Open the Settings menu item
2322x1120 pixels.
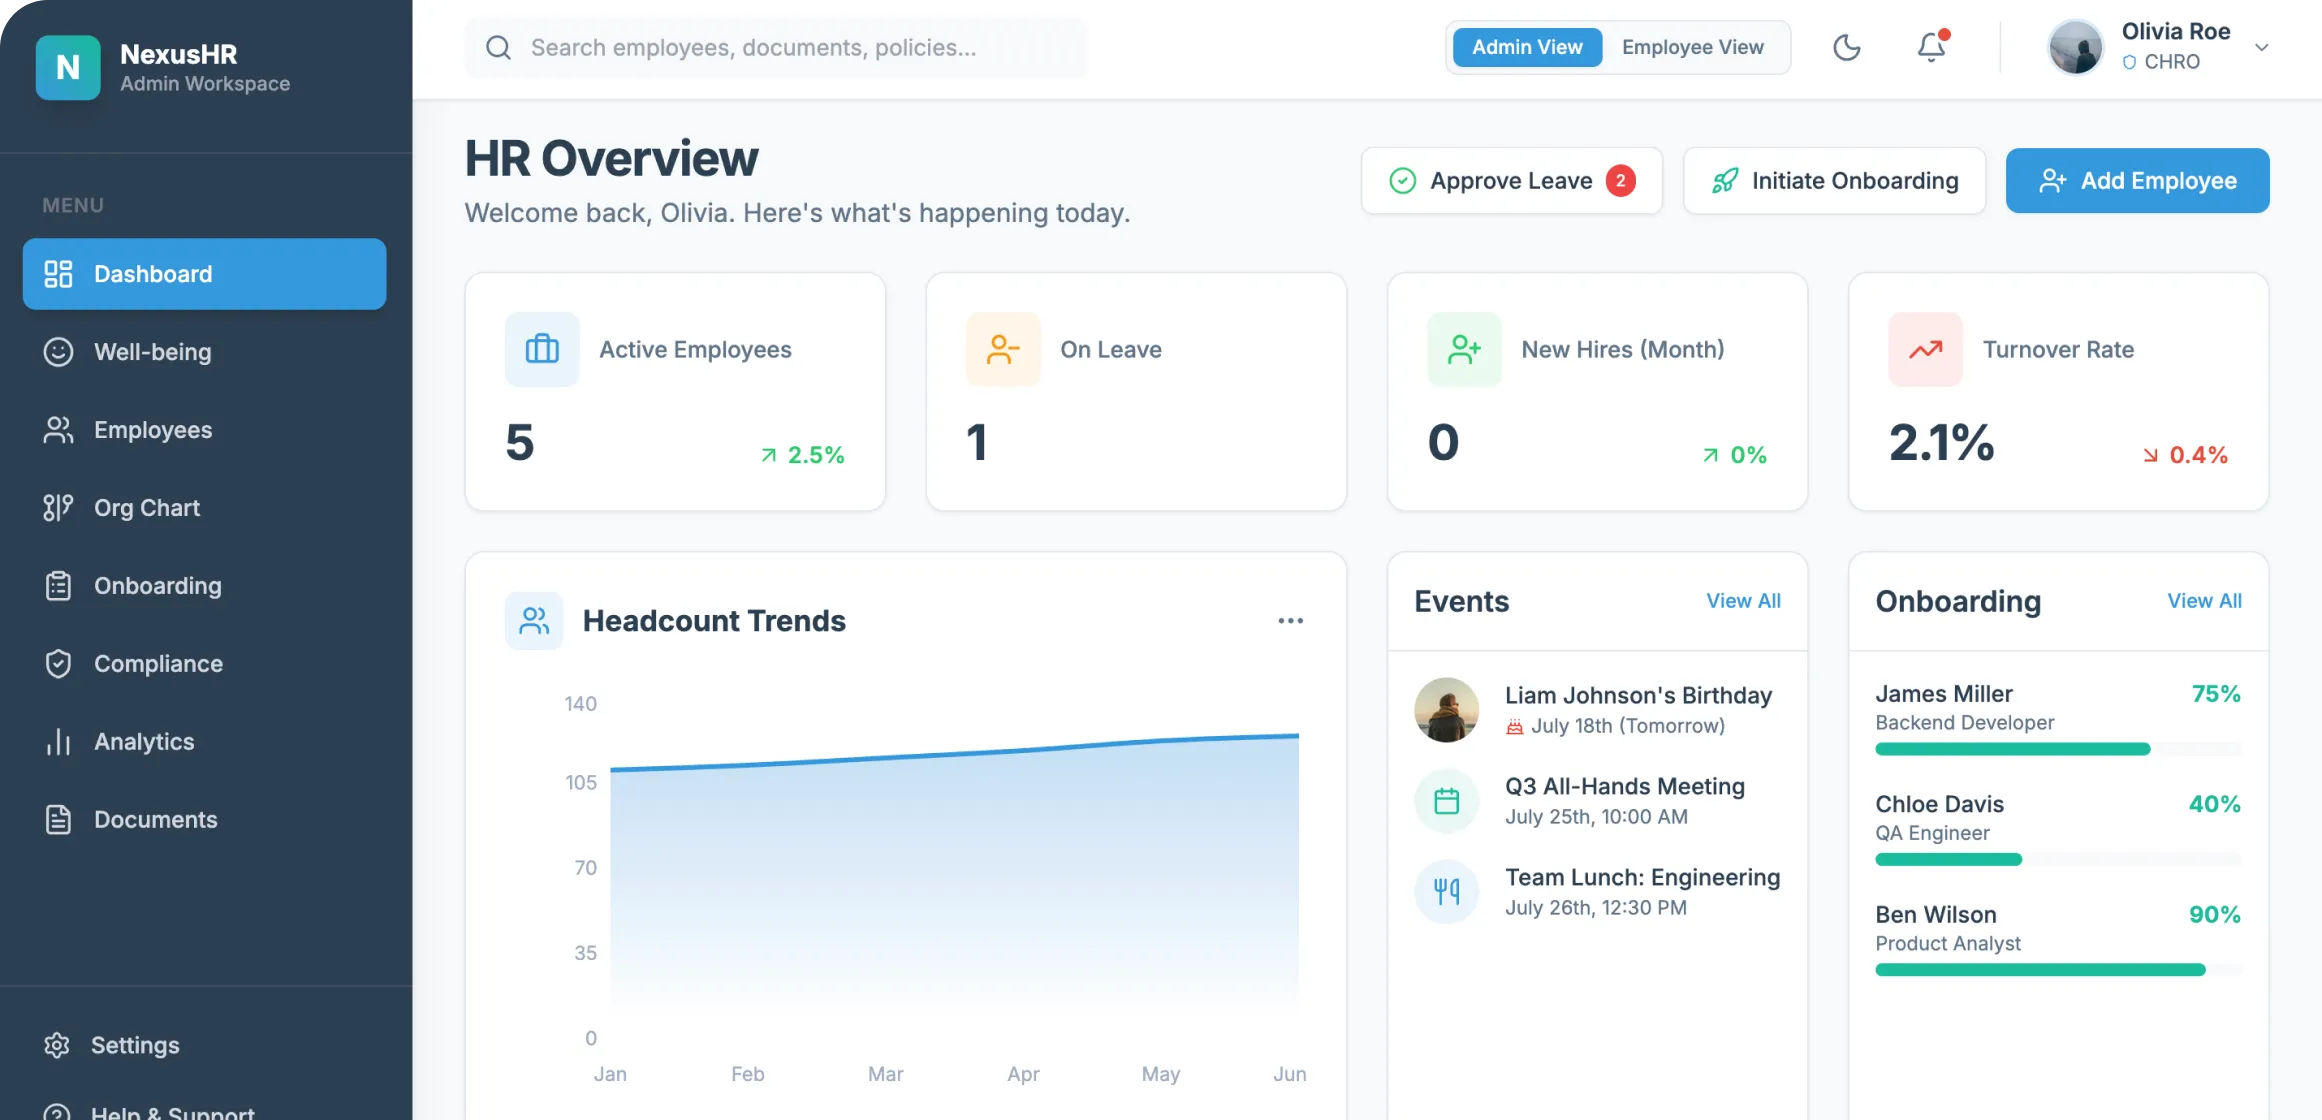(x=136, y=1045)
